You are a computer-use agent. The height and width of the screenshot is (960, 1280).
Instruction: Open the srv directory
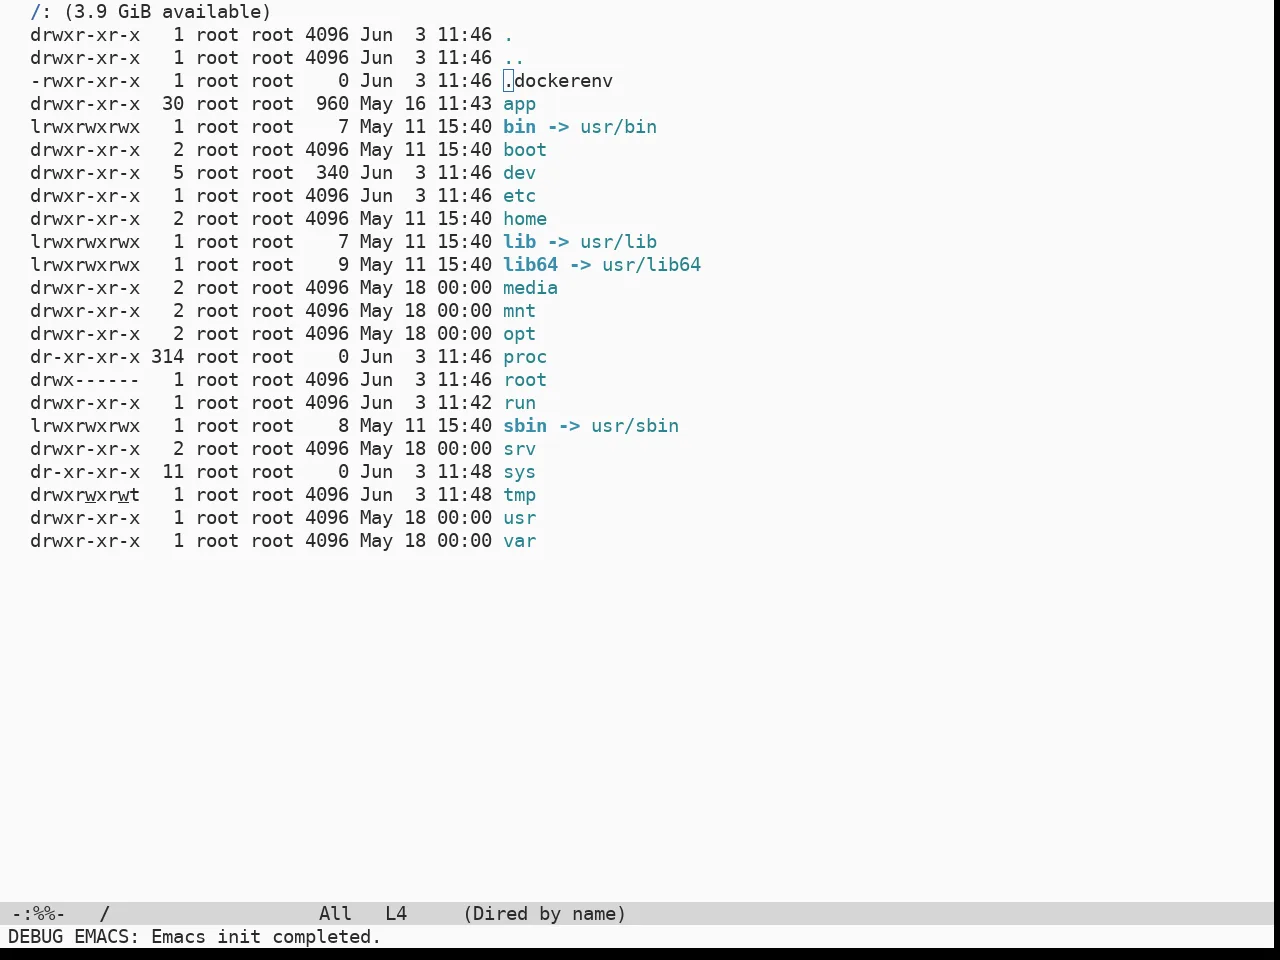[519, 449]
